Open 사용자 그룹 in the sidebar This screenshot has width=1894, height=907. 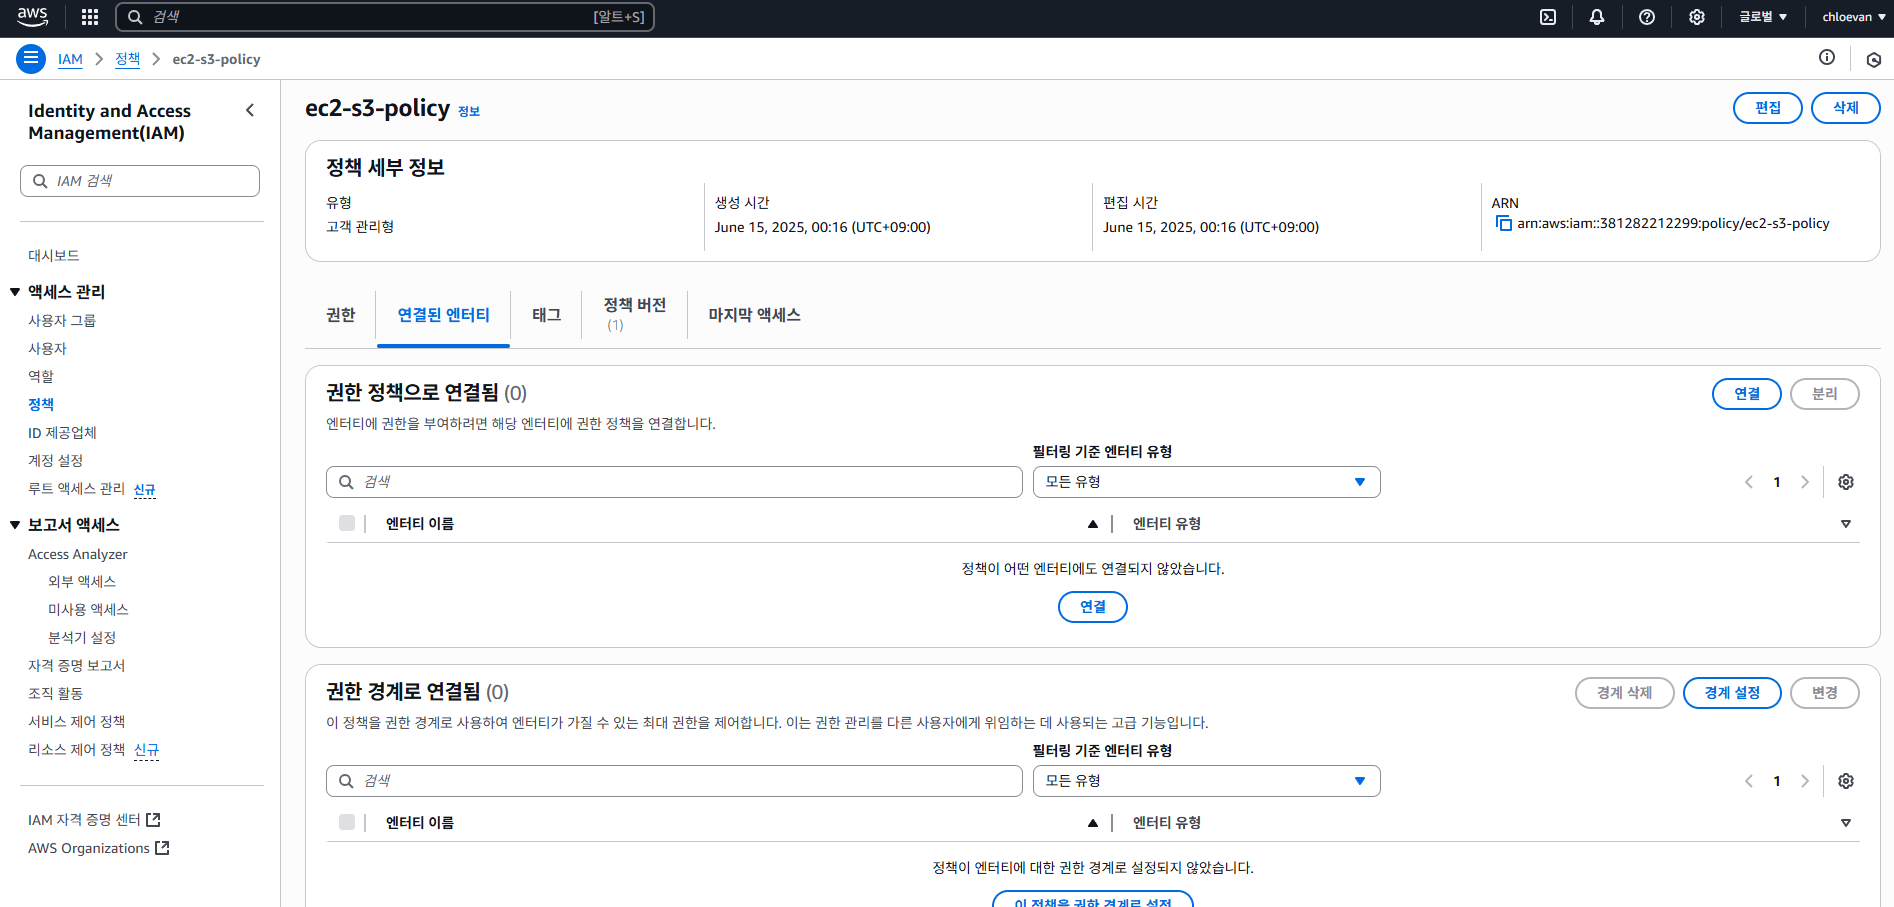point(62,321)
